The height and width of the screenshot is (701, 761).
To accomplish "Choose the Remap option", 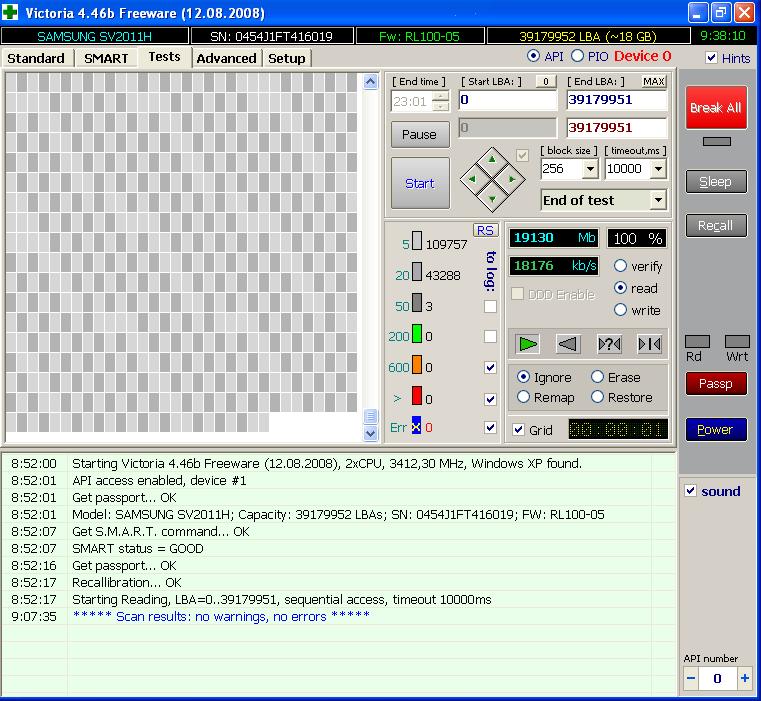I will click(524, 397).
